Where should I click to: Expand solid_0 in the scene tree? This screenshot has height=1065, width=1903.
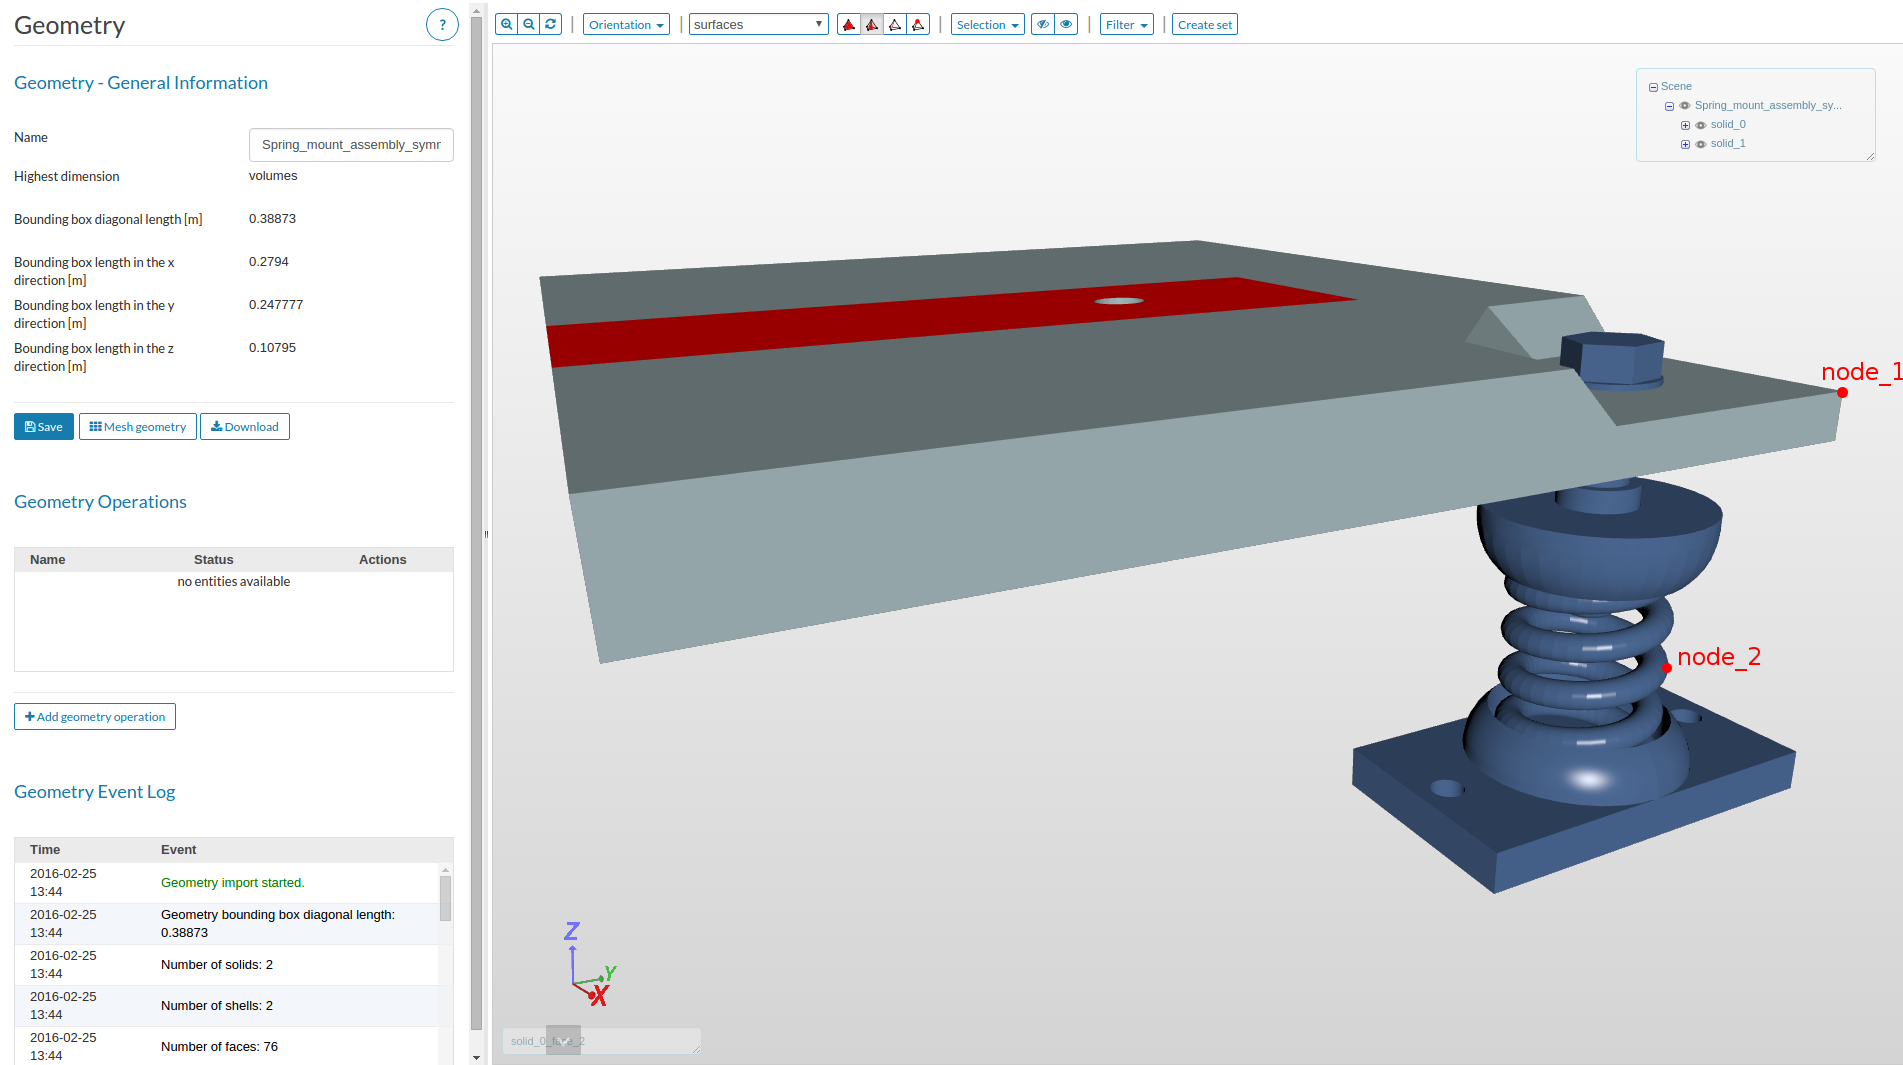pyautogui.click(x=1685, y=124)
